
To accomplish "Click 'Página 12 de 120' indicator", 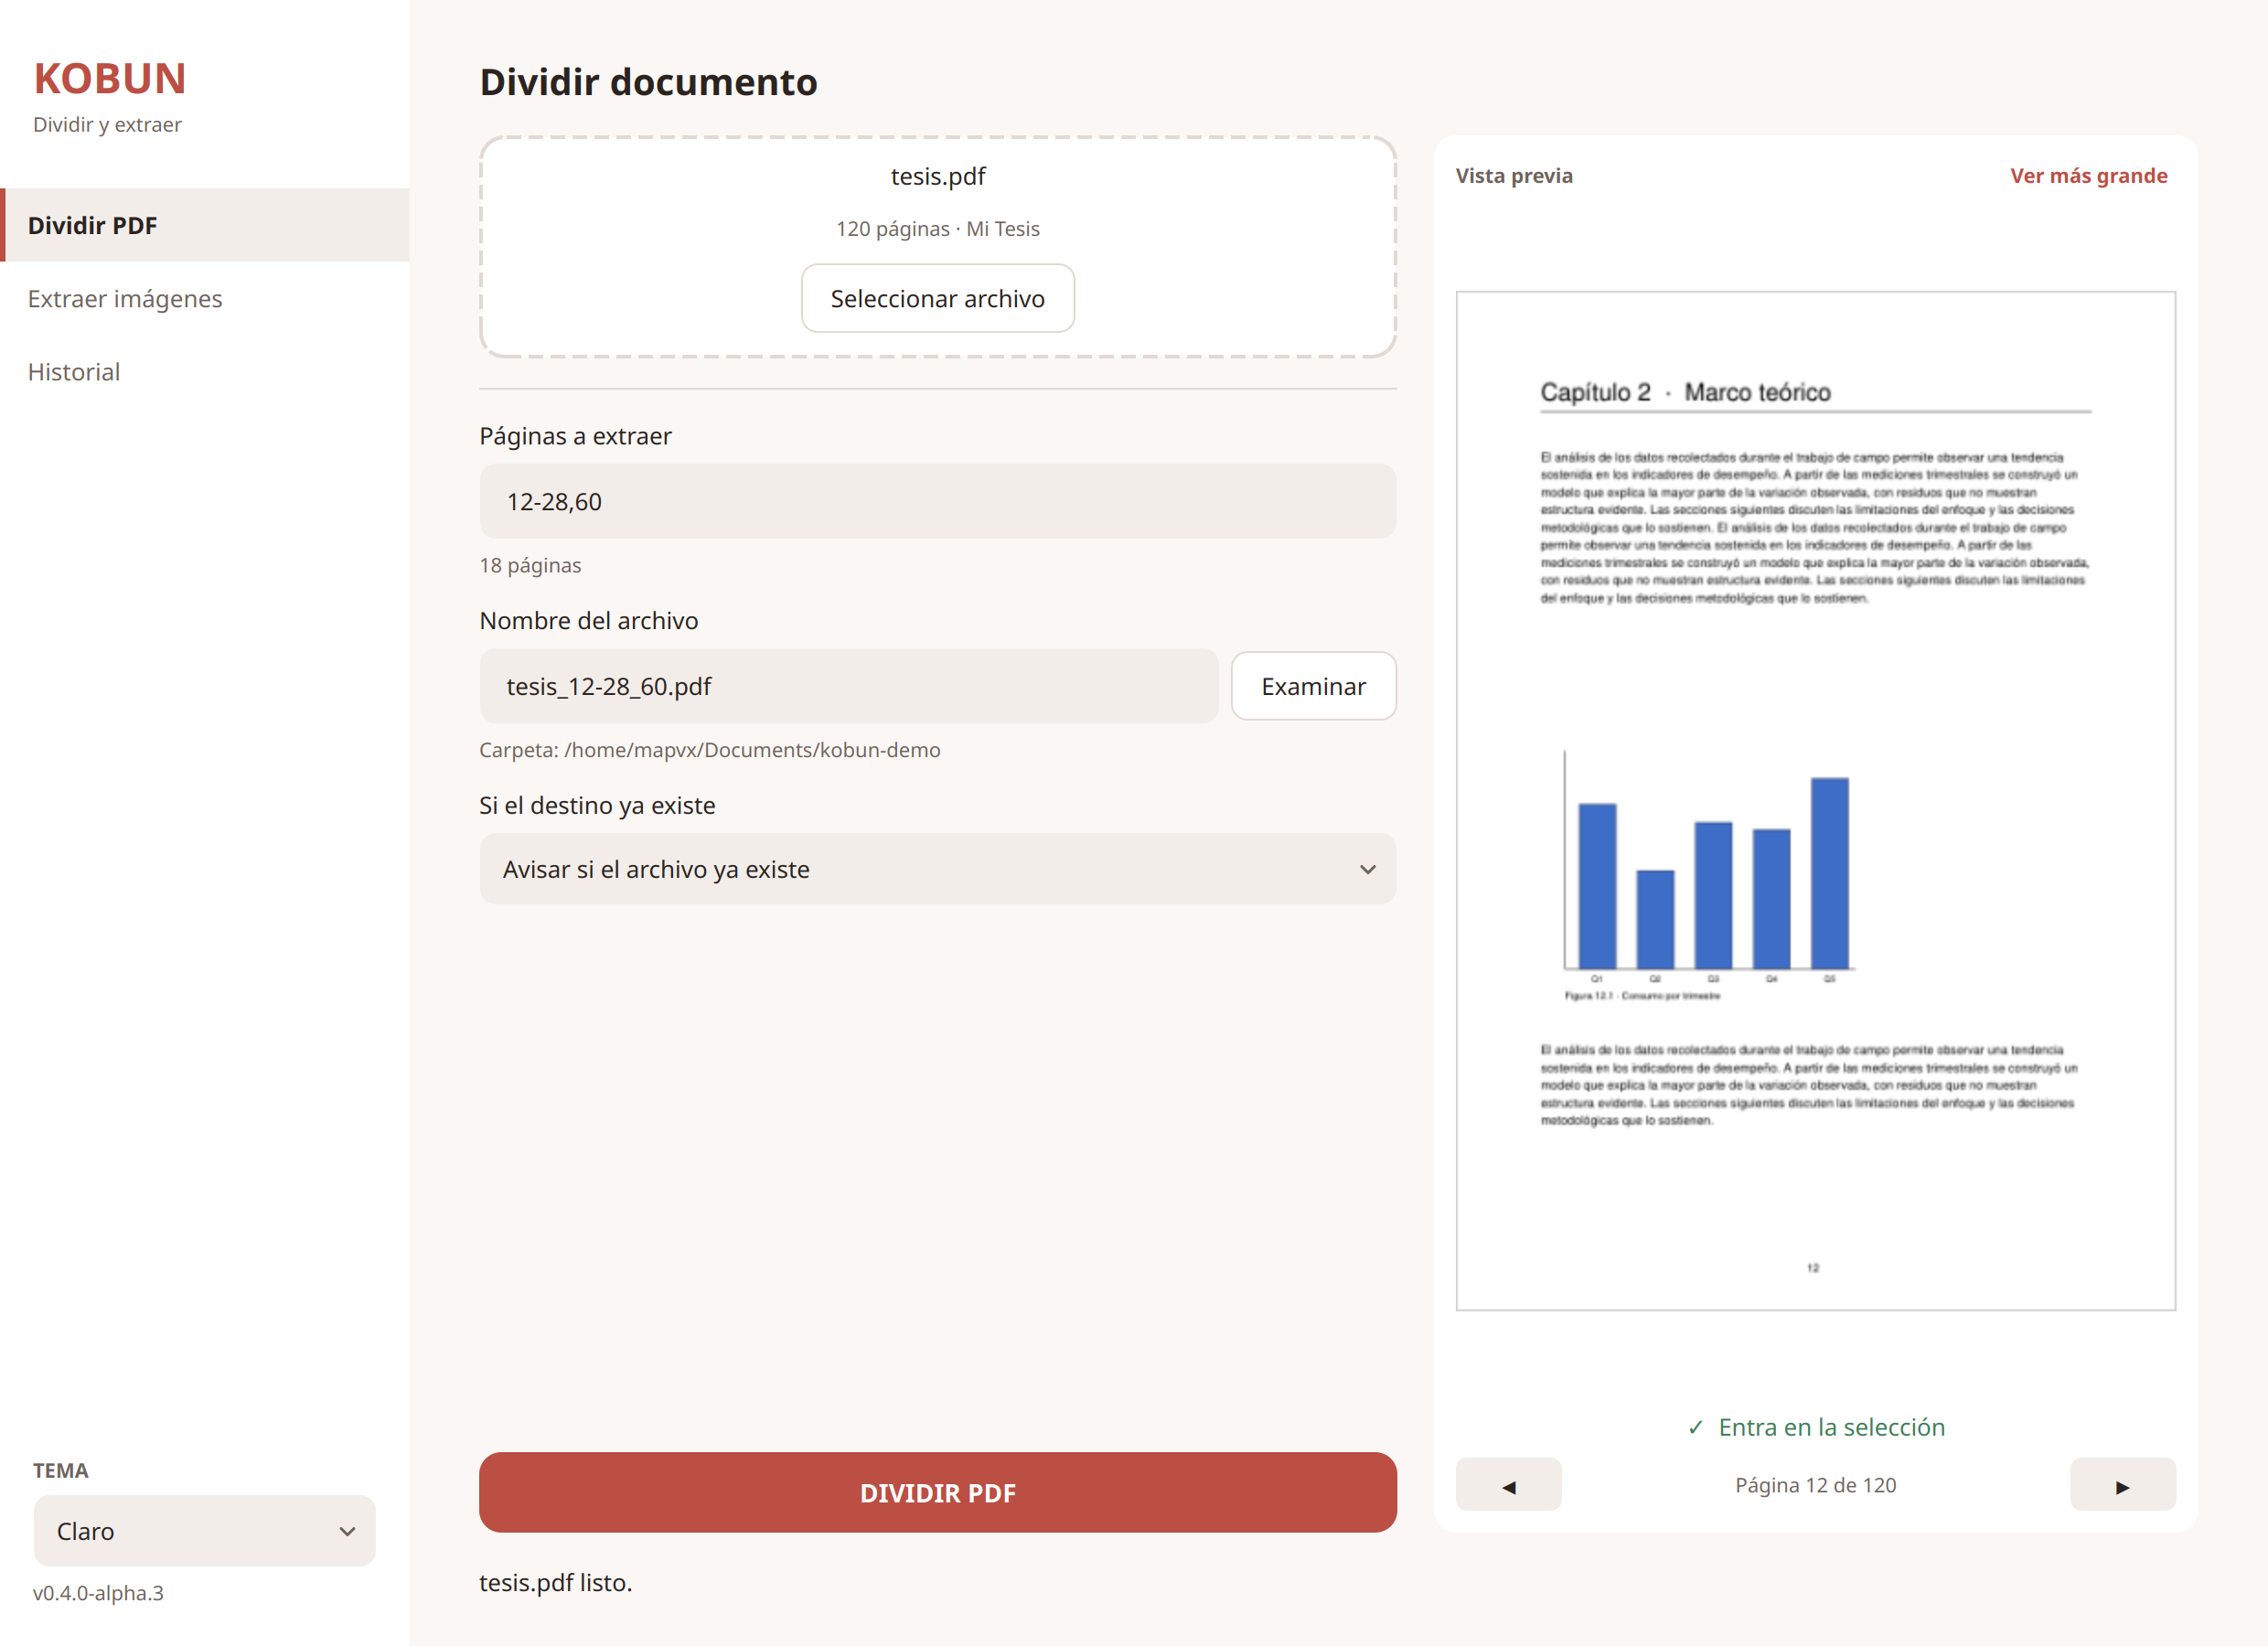I will [x=1815, y=1485].
